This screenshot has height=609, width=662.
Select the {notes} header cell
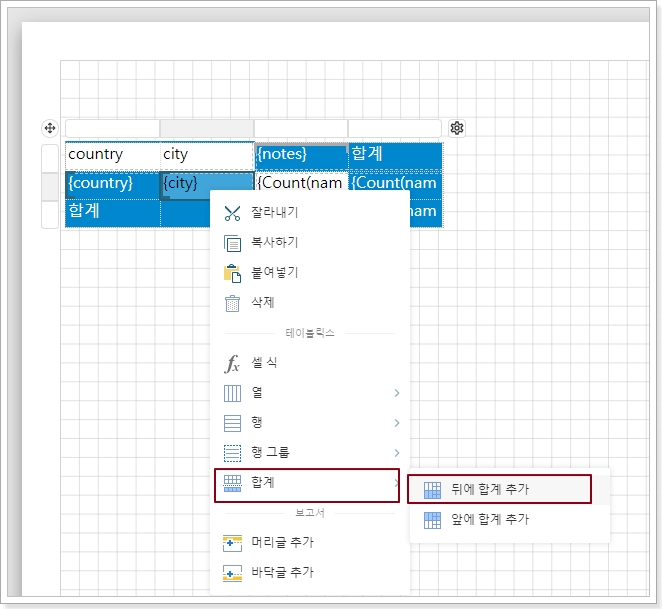(301, 155)
